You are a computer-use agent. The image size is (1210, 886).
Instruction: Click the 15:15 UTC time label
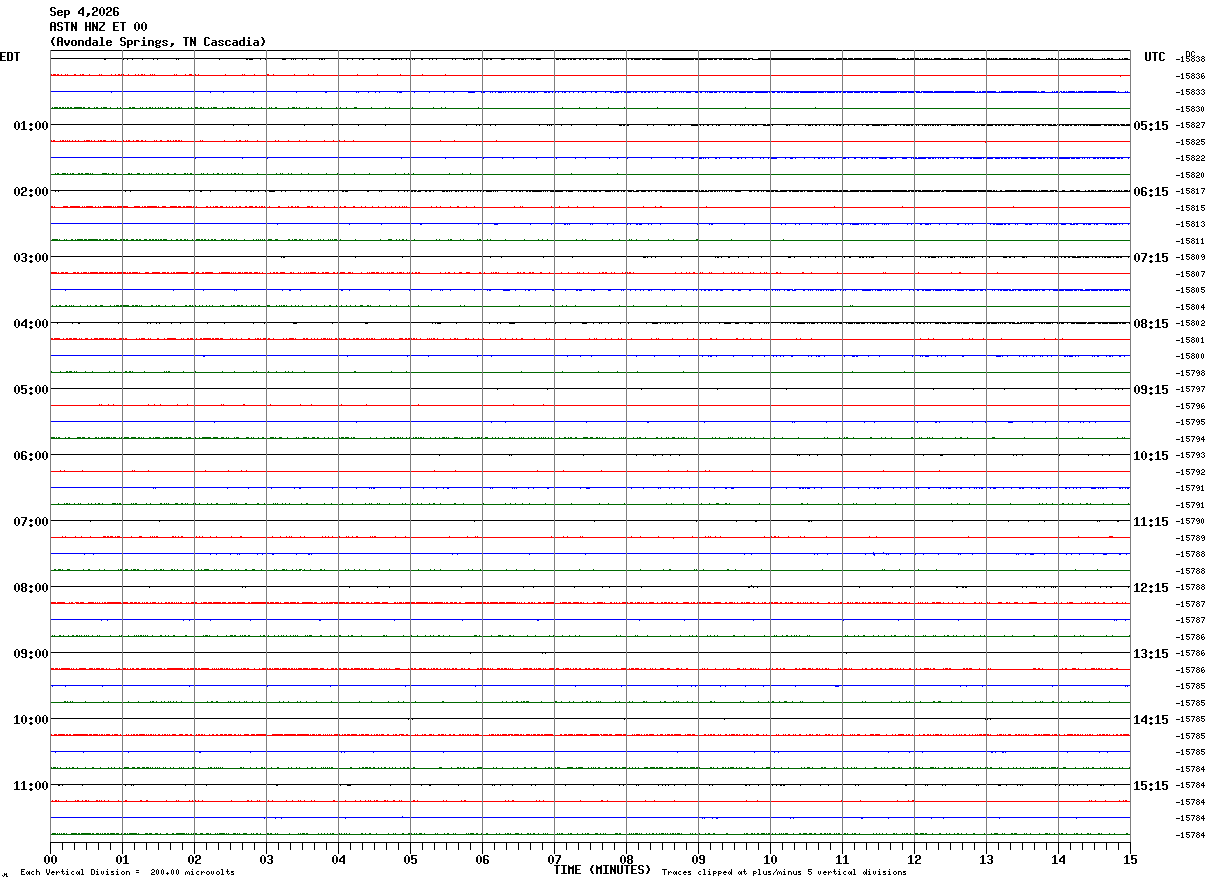point(1150,786)
